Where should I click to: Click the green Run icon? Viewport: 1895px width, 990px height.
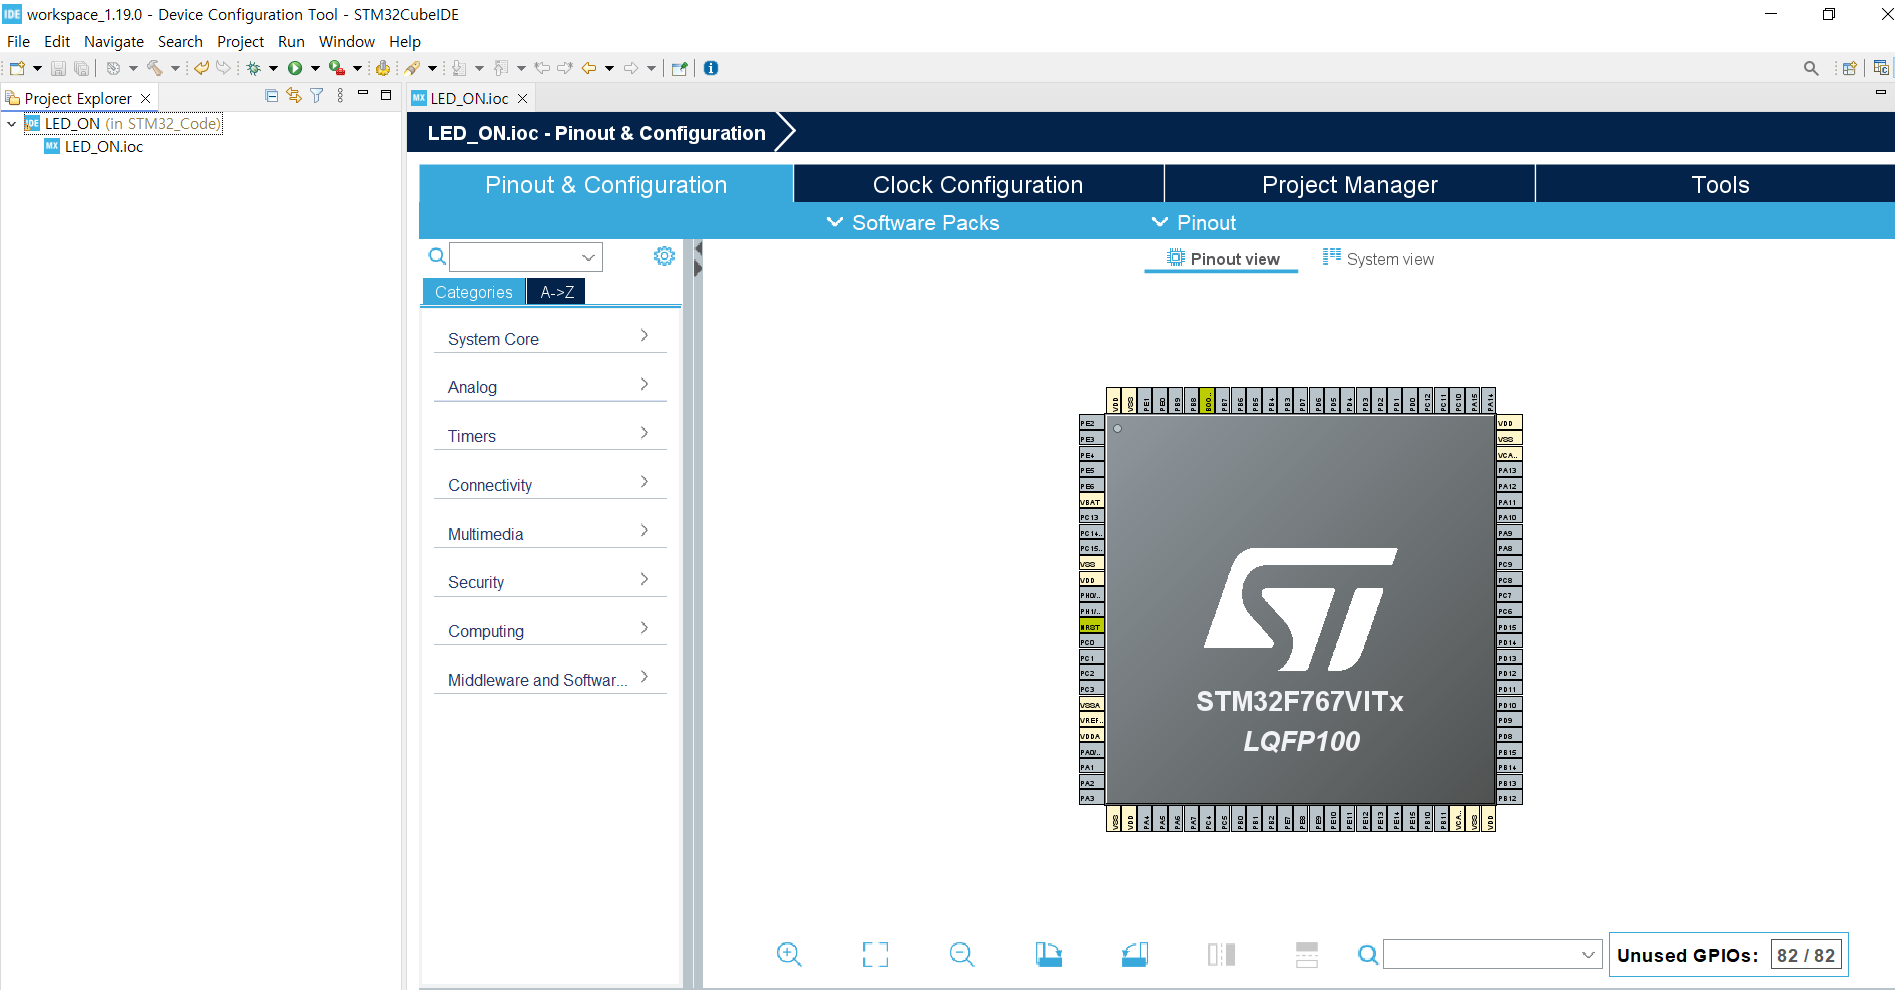(295, 68)
